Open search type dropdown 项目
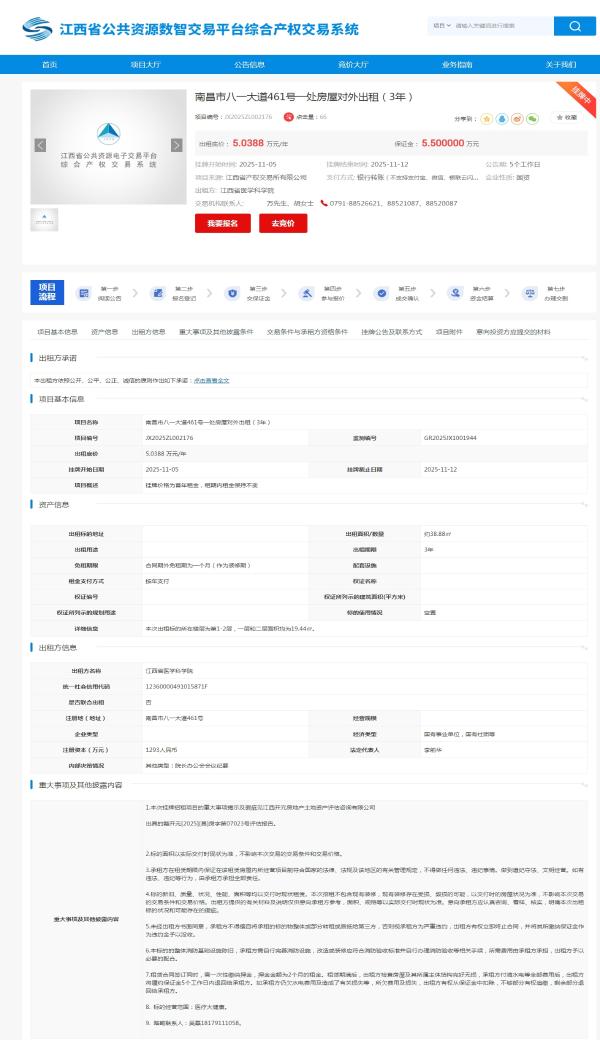 pos(441,26)
